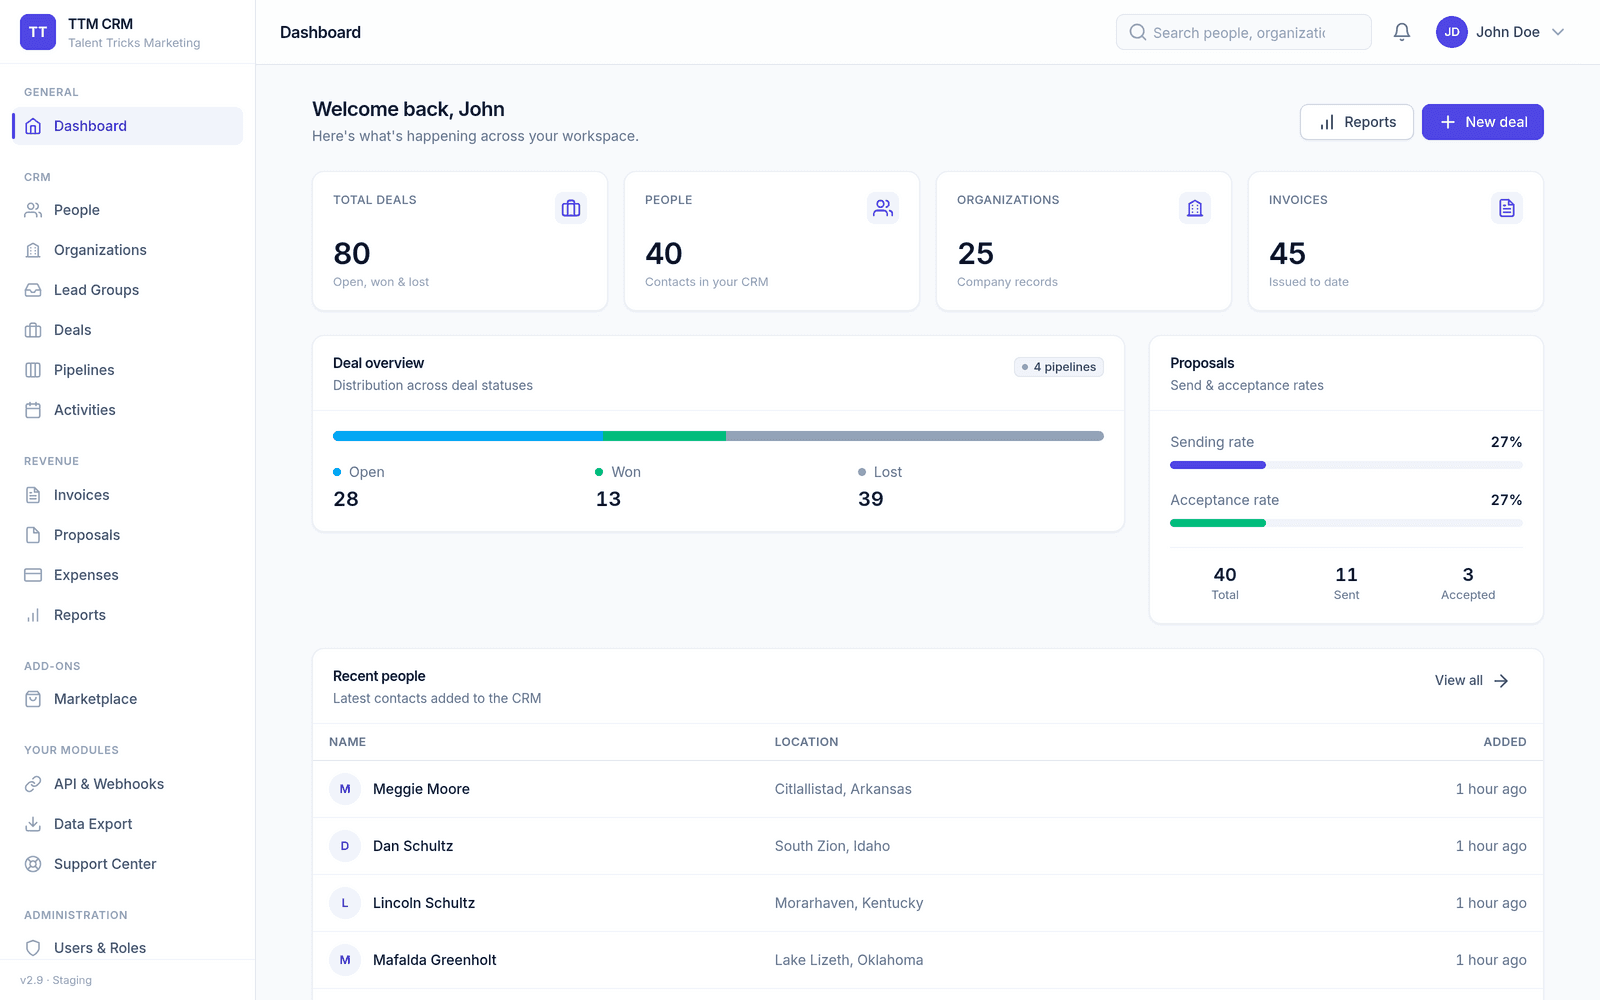Open the People menu item
The width and height of the screenshot is (1600, 1000).
pos(128,210)
